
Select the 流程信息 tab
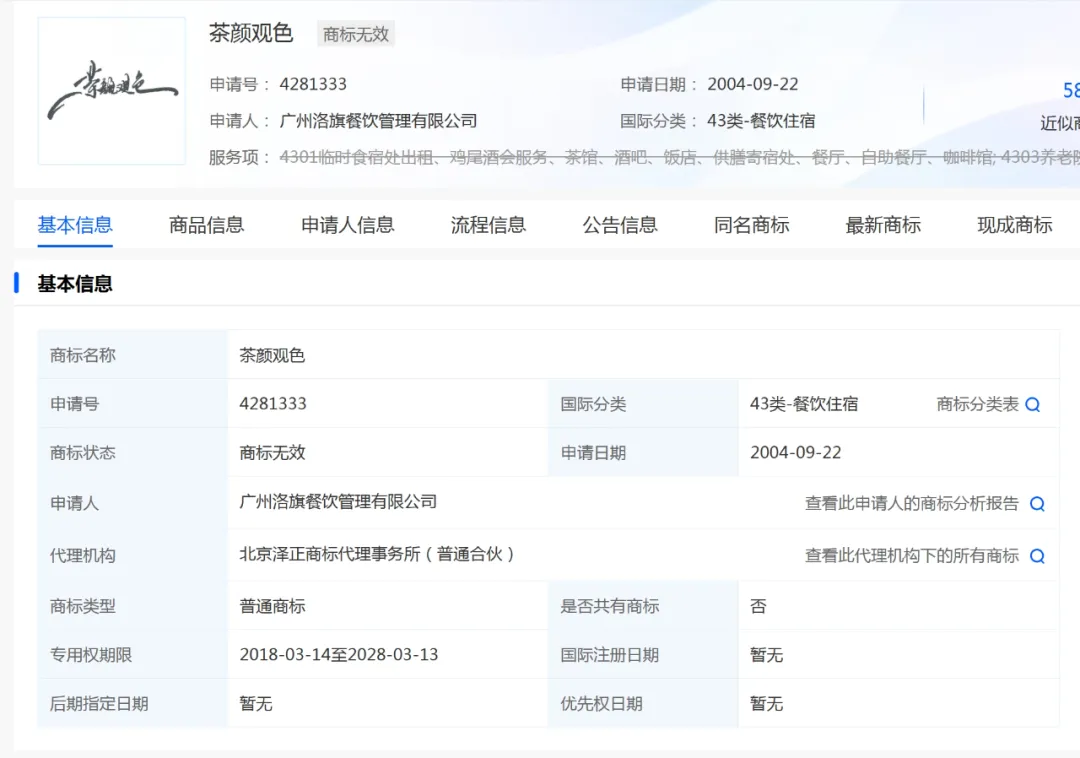coord(488,225)
